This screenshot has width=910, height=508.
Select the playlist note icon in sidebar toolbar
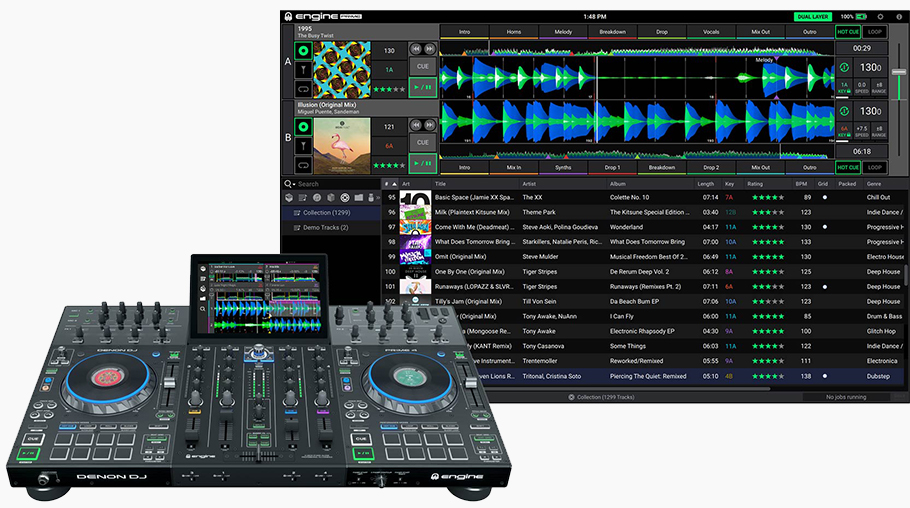302,198
